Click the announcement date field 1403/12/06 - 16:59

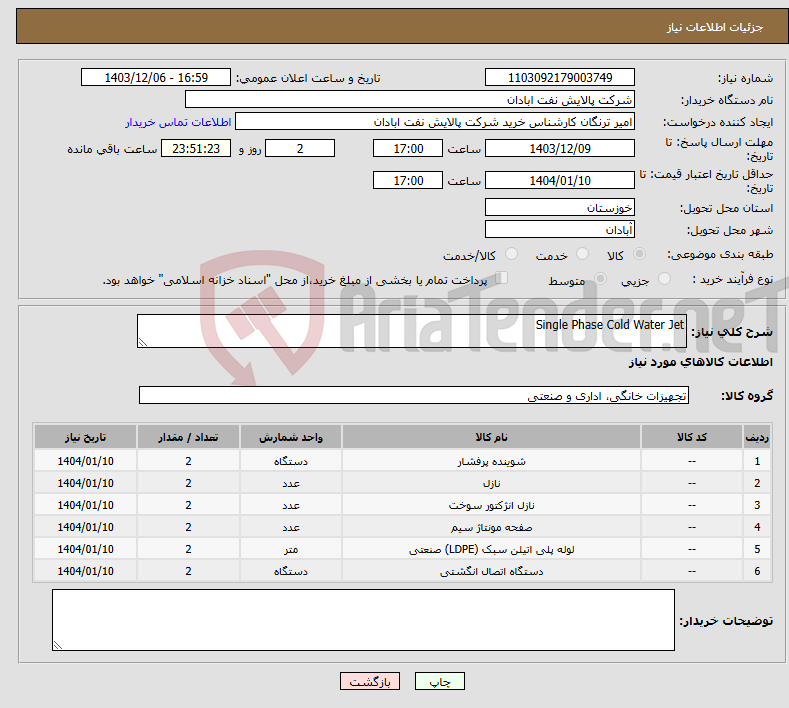(x=156, y=77)
